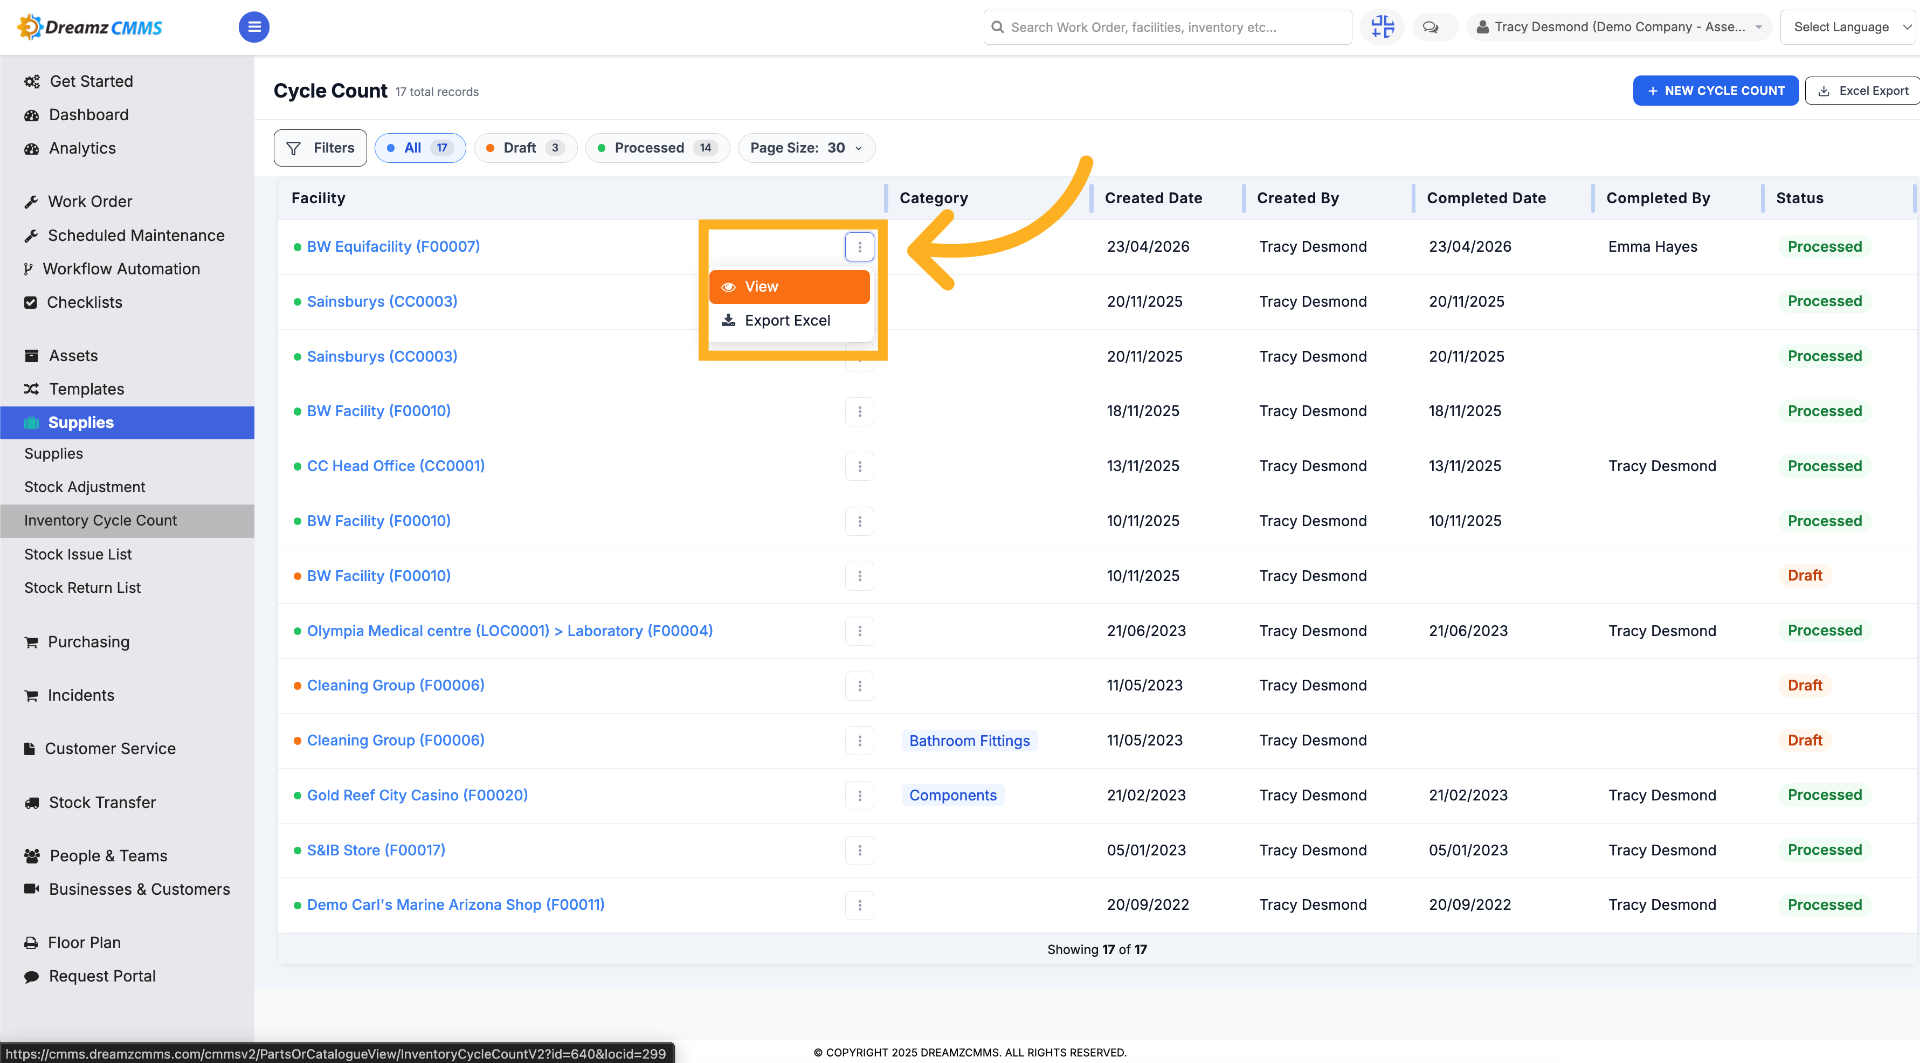The image size is (1920, 1063).
Task: Click the Filters funnel button
Action: [320, 148]
